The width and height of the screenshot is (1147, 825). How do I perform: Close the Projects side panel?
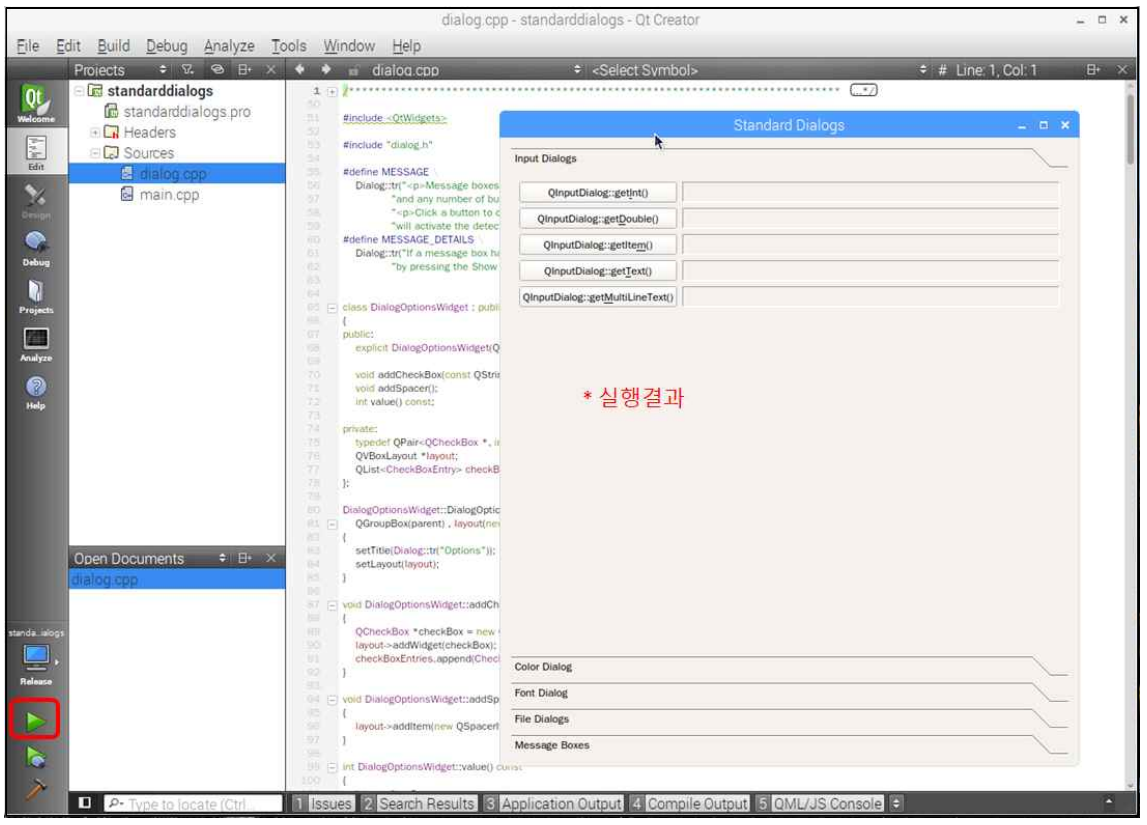coord(271,69)
